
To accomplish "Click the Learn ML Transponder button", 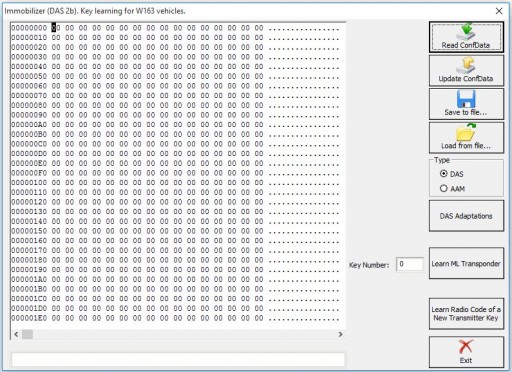I will [466, 263].
